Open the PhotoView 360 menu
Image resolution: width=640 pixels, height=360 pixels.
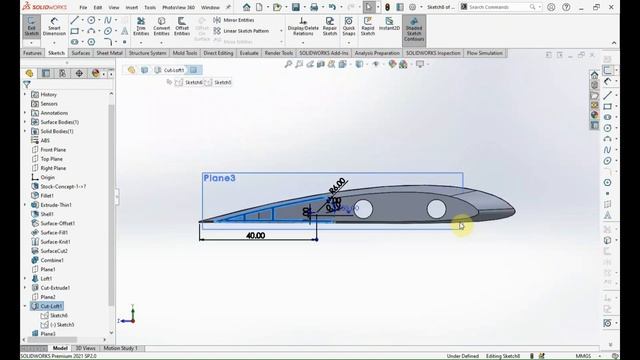point(178,7)
